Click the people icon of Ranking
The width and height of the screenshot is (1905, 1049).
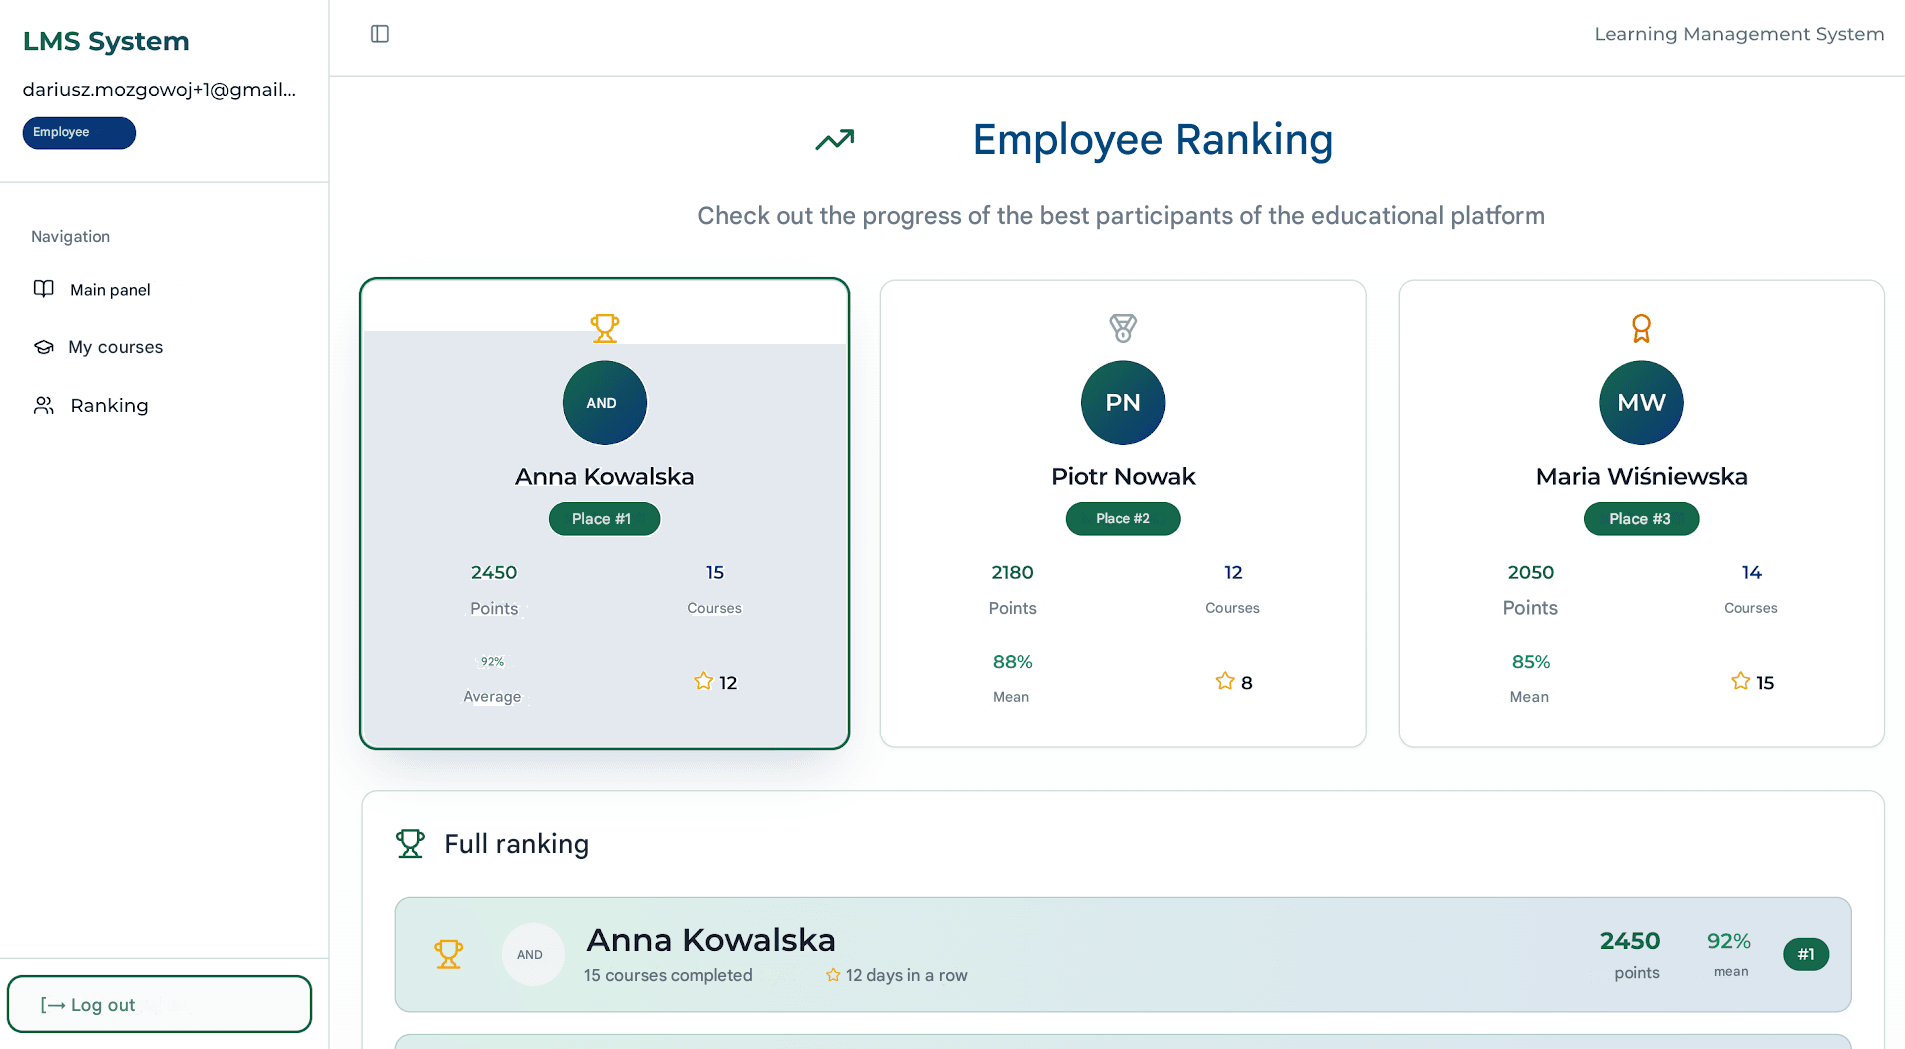tap(44, 405)
